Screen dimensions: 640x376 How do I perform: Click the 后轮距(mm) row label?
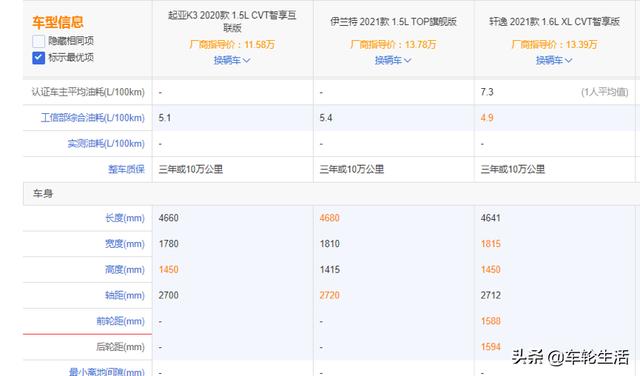tap(120, 347)
